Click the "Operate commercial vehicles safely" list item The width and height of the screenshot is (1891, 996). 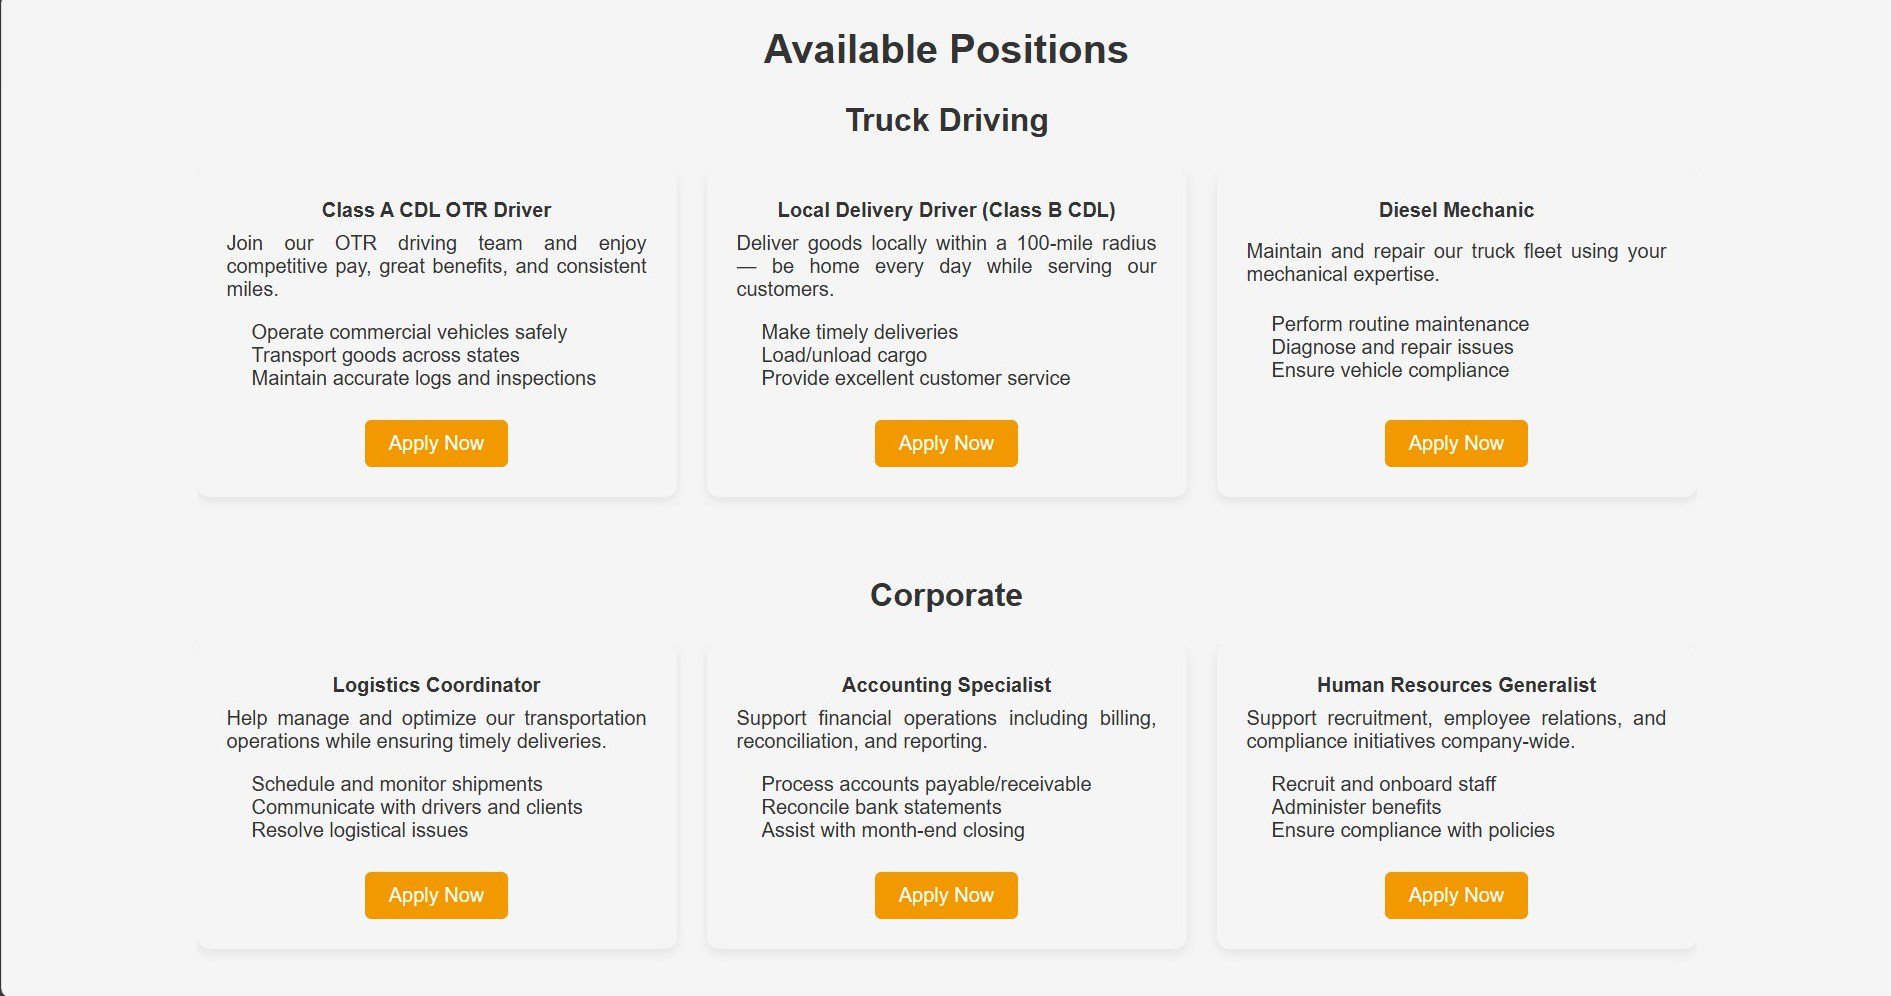point(409,332)
